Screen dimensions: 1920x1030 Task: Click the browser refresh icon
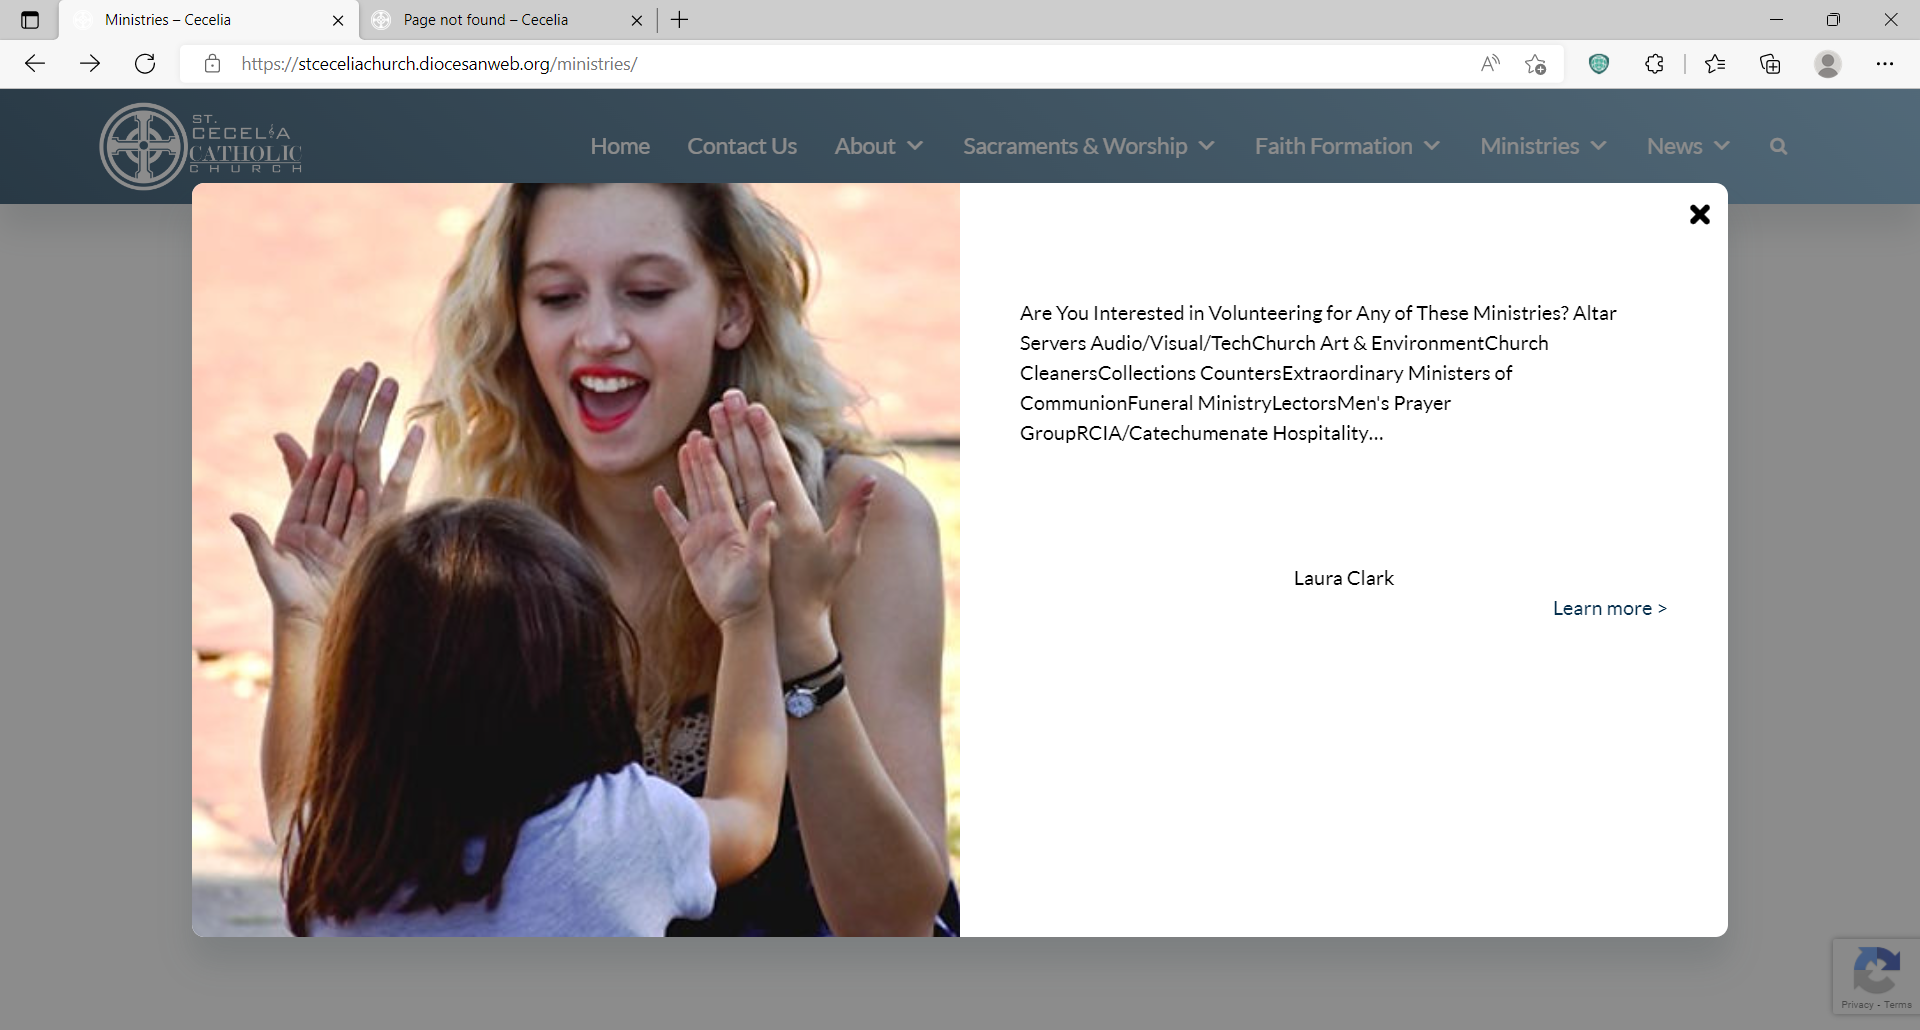coord(145,64)
